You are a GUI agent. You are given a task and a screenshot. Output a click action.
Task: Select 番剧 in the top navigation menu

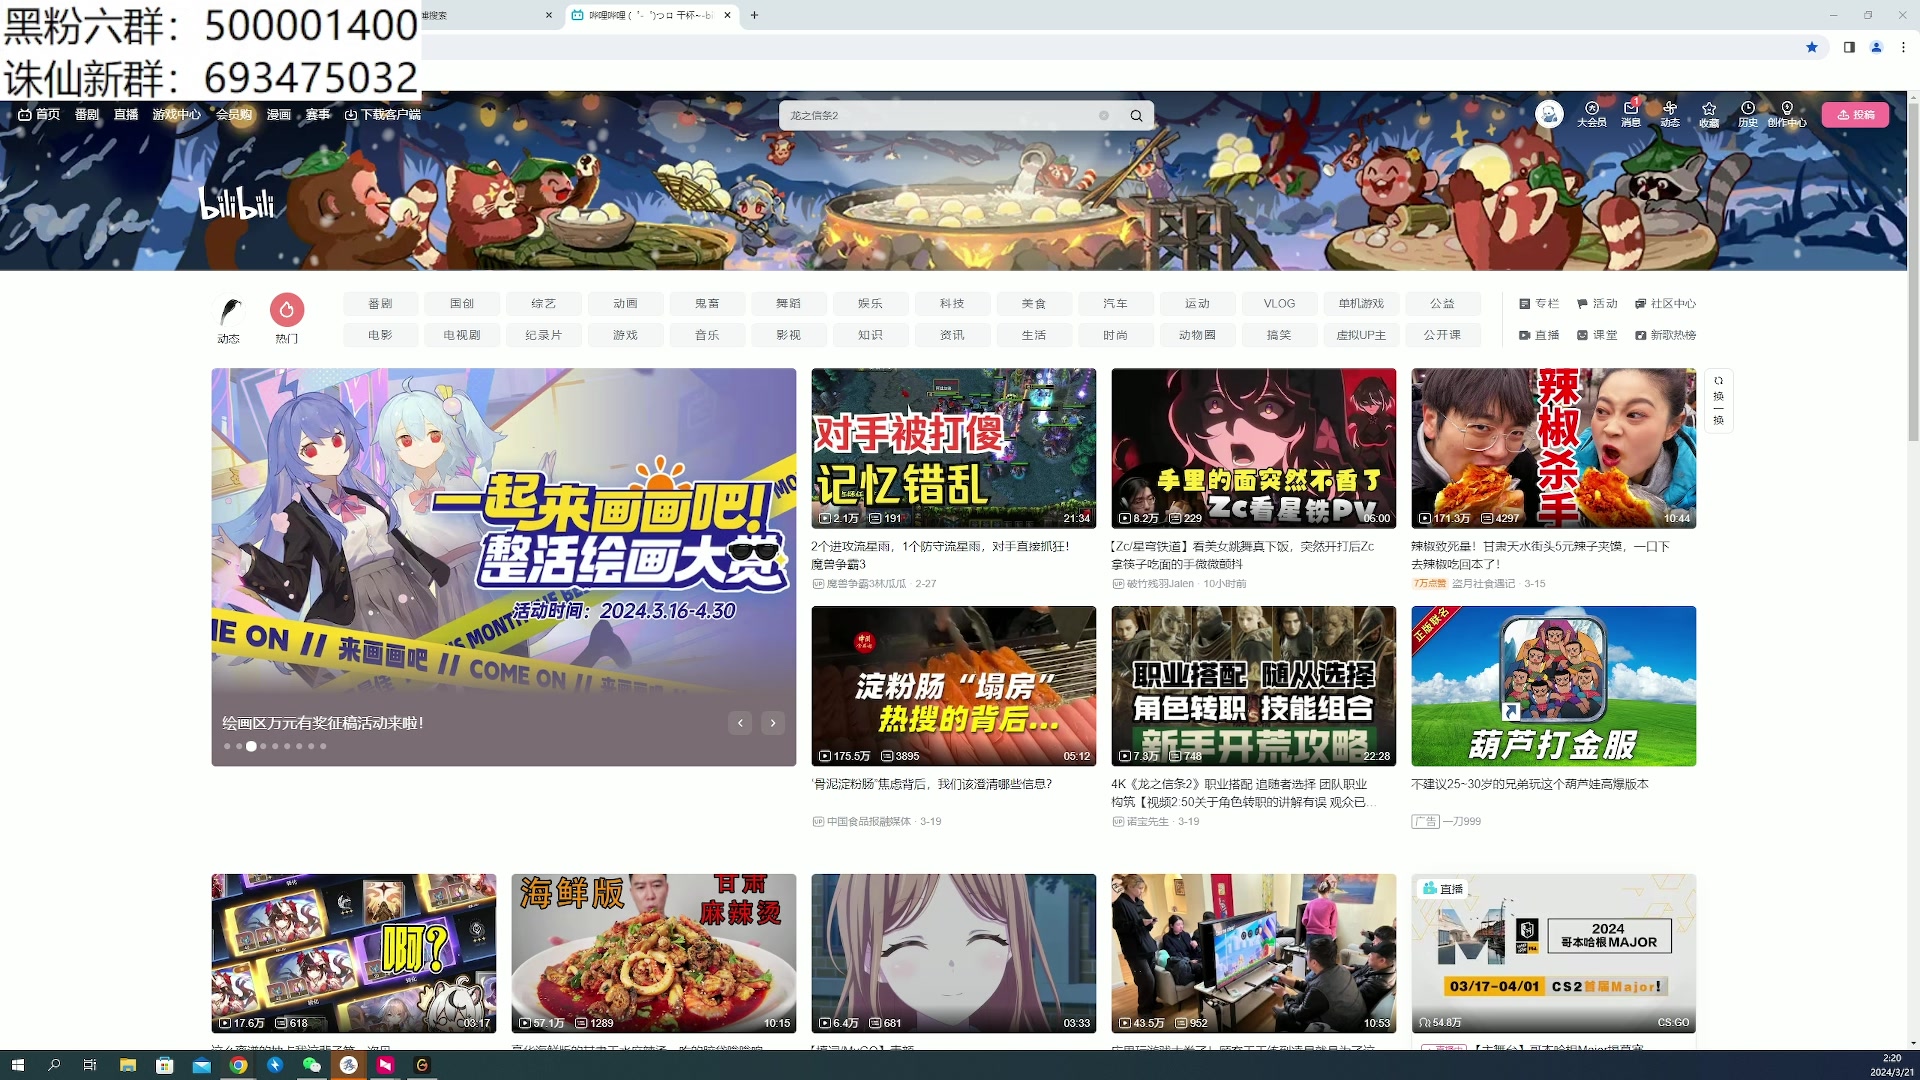point(86,114)
